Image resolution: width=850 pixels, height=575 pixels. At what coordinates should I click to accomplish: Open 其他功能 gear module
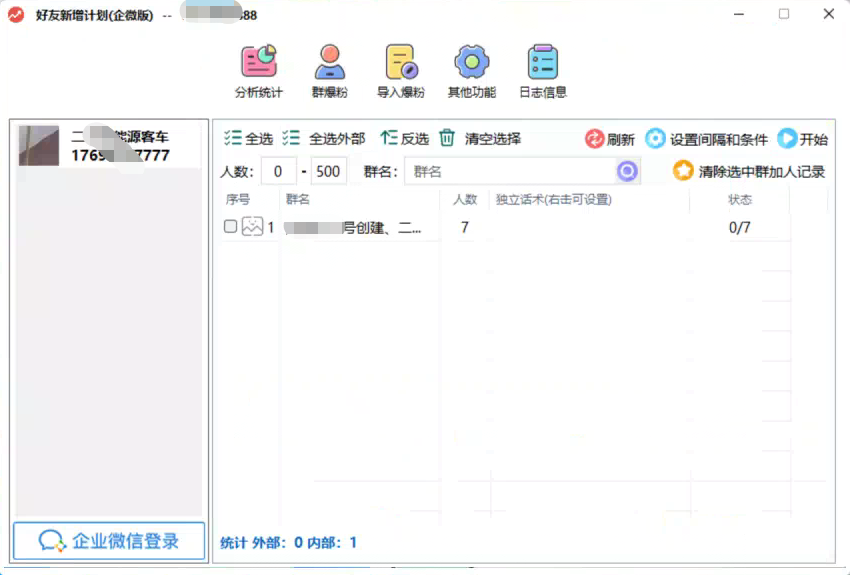[472, 71]
